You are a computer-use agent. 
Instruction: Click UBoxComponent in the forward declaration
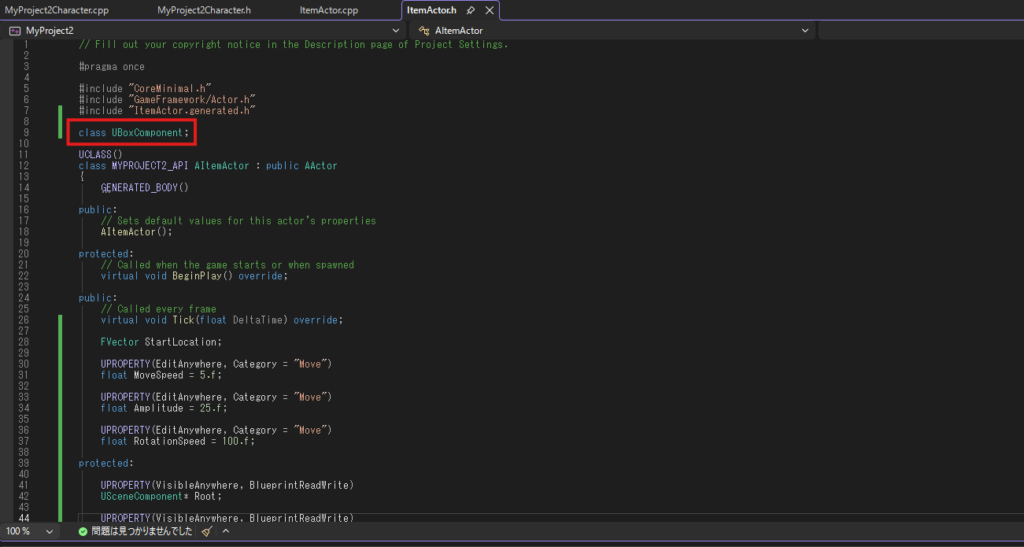[147, 133]
